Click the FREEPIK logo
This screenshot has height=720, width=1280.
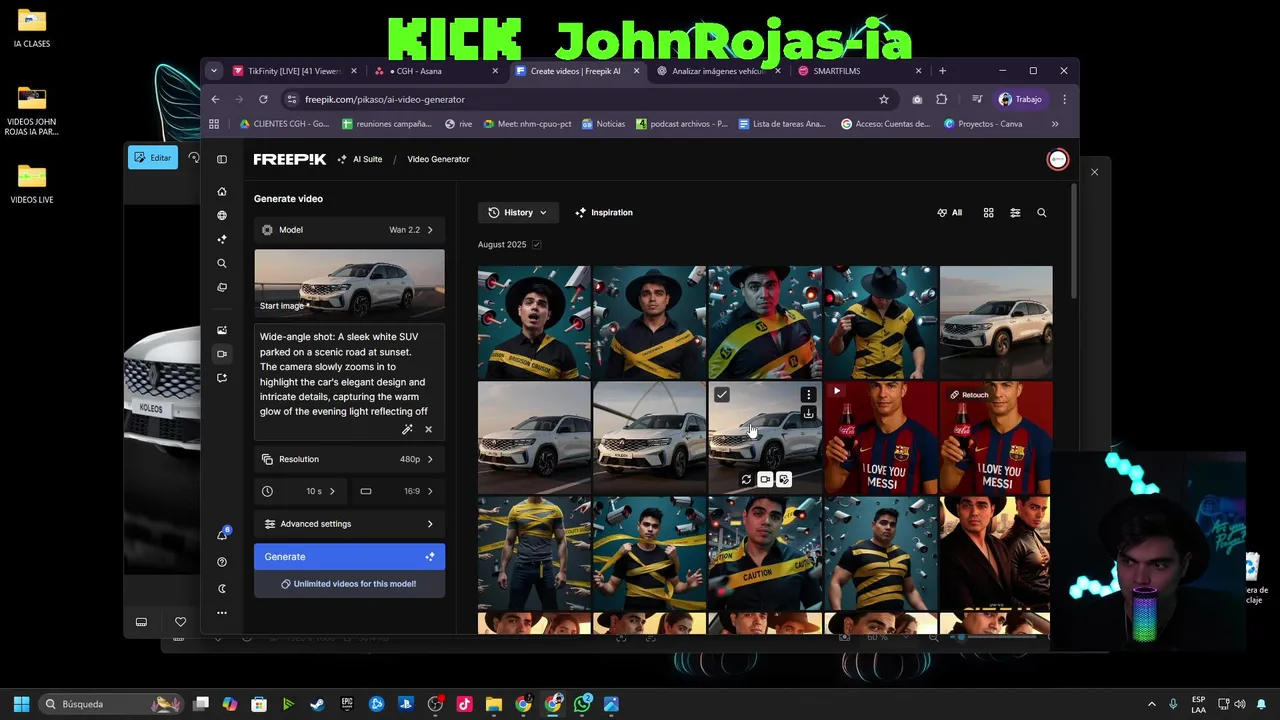(x=289, y=159)
